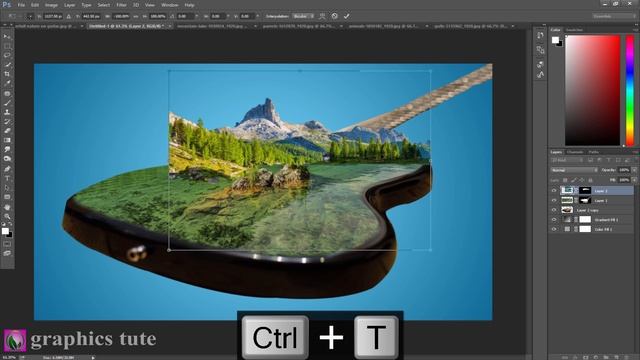The width and height of the screenshot is (640, 360).
Task: Switch to the Paths tab
Action: [593, 152]
